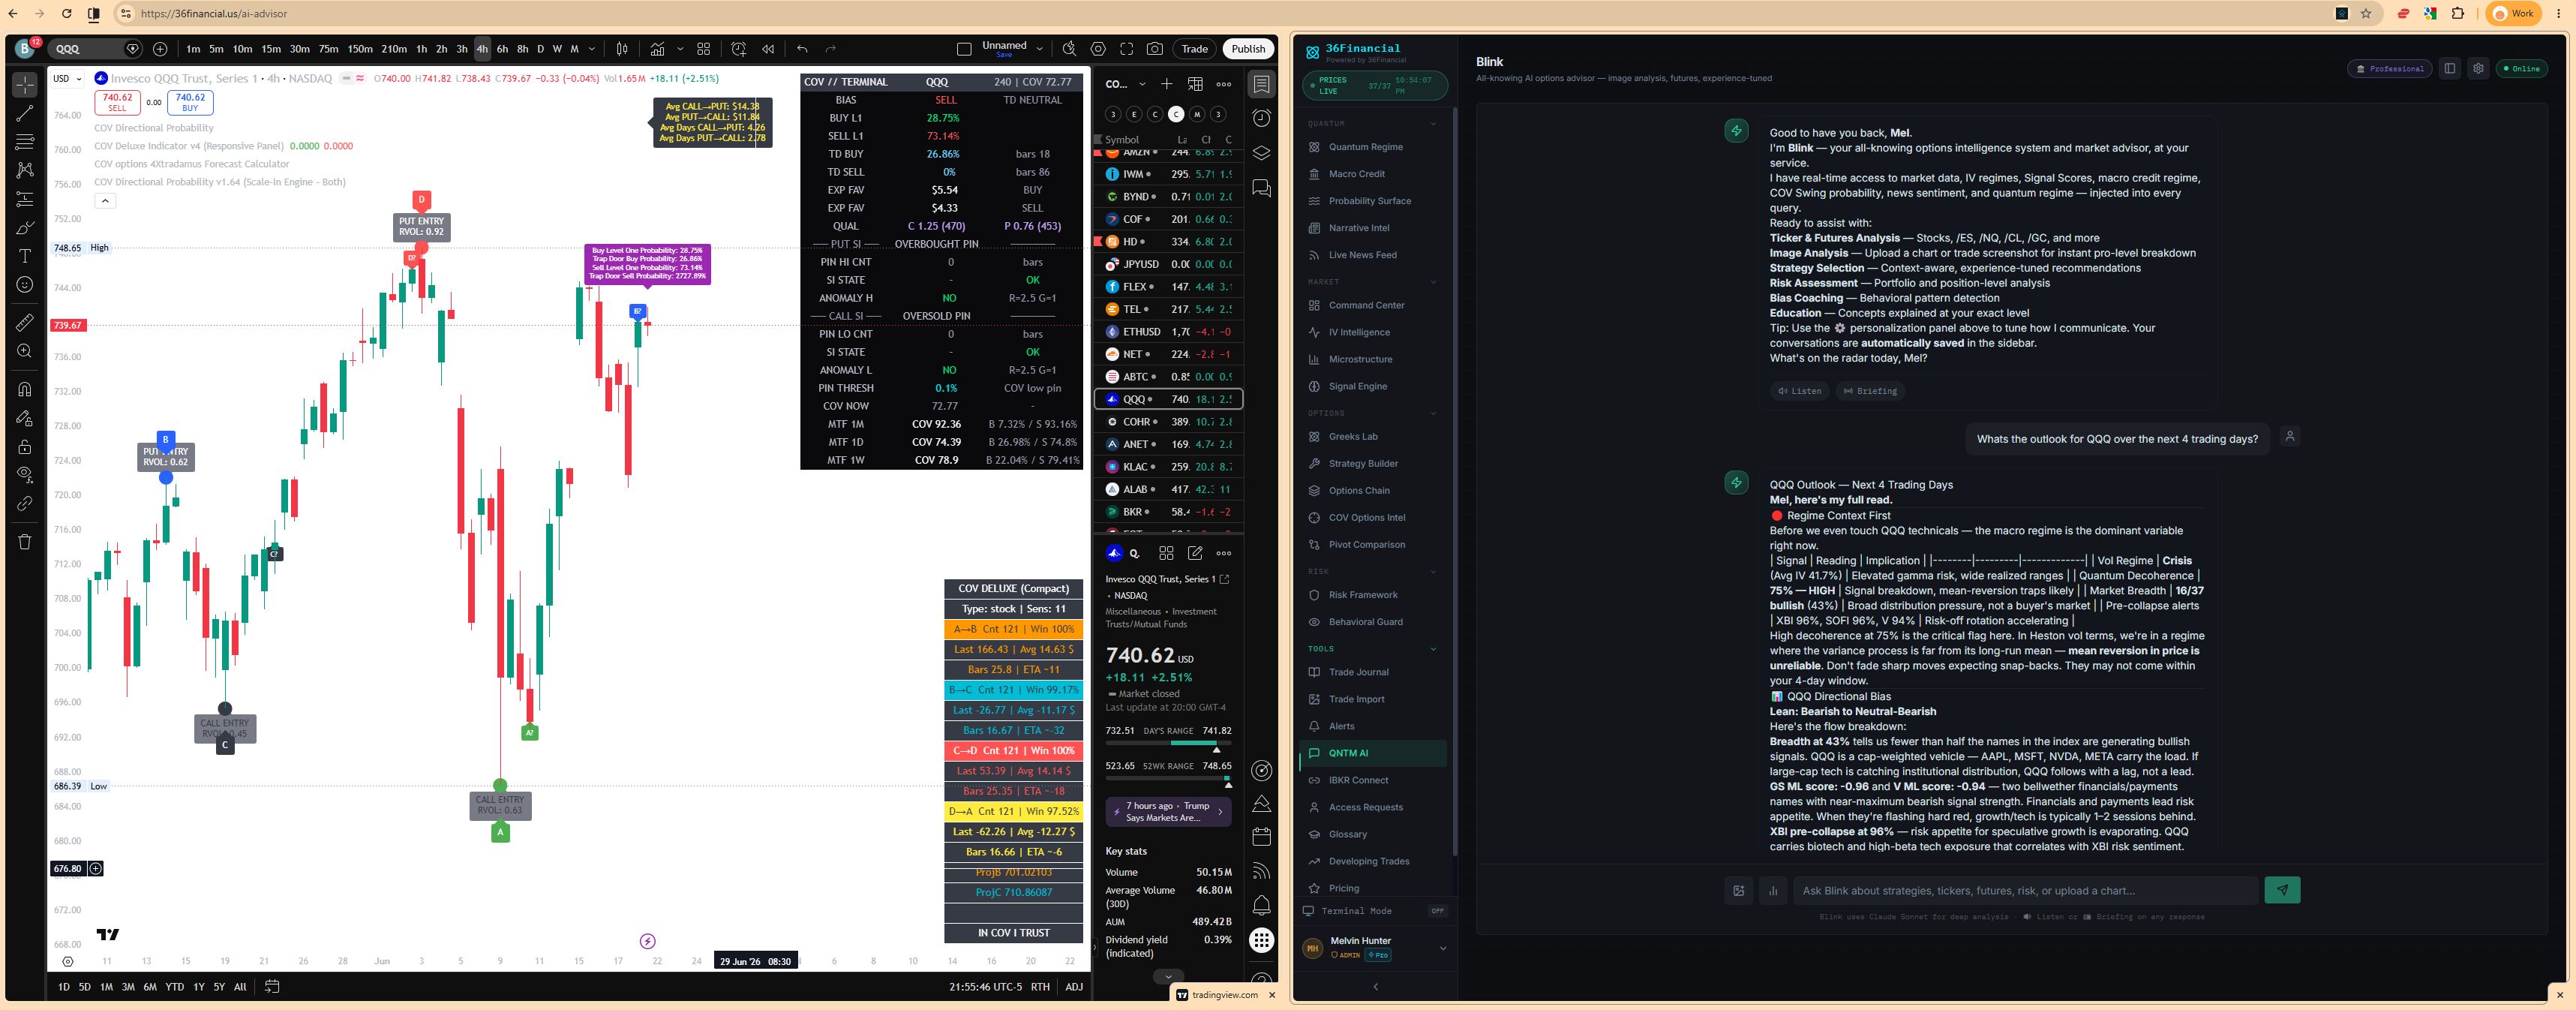
Task: Switch to the 15m timeframe
Action: tap(271, 49)
